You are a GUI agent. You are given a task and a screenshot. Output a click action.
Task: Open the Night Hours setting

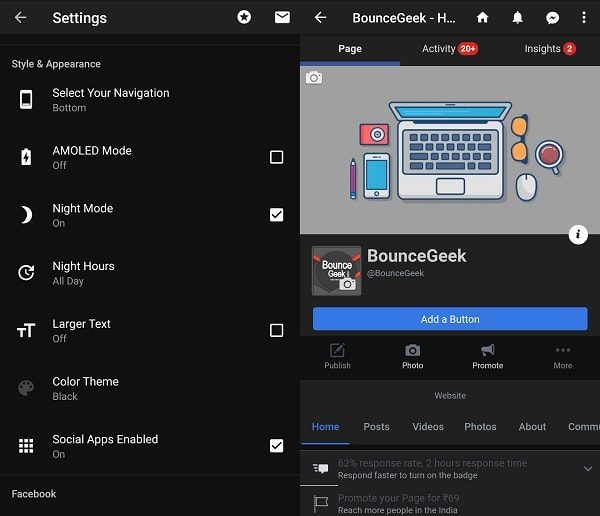tap(150, 273)
